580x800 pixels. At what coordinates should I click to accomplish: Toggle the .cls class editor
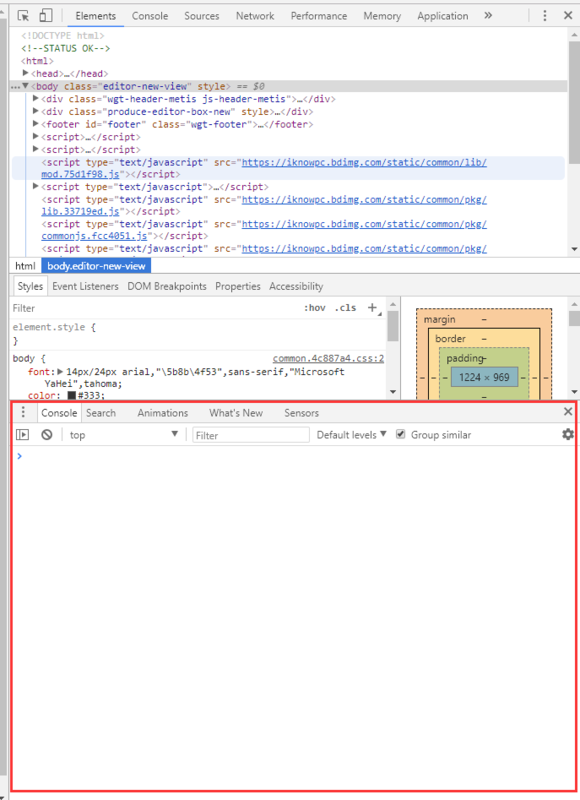coord(345,308)
